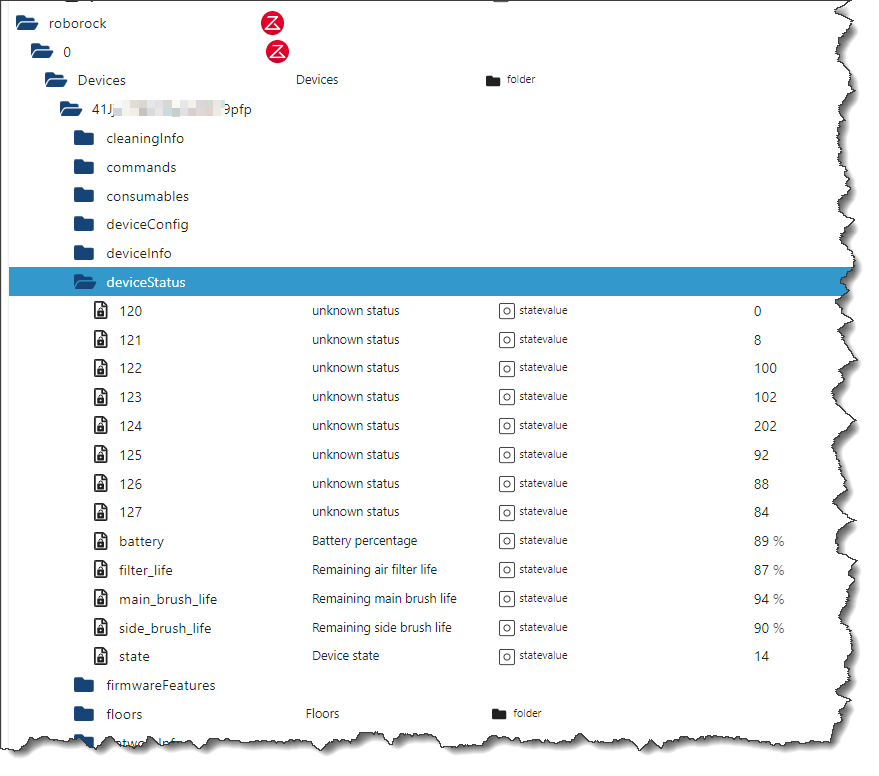Collapse the instance 0 folder icon
Image resolution: width=879 pixels, height=776 pixels.
tap(41, 52)
